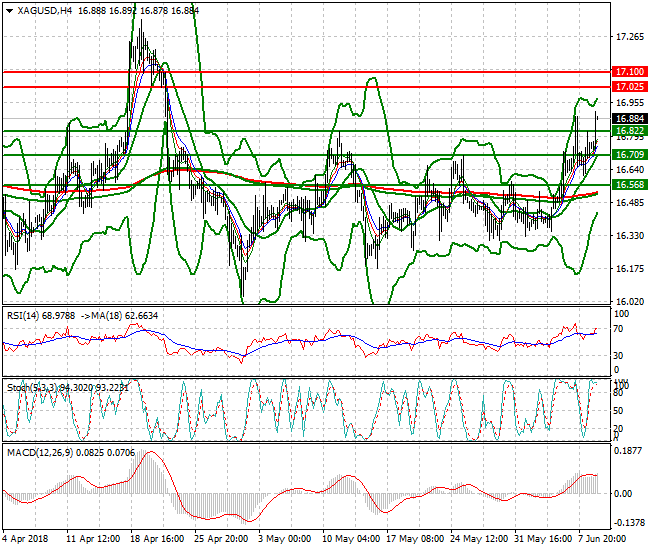
Task: Click the 25 Apr 20:00 date label
Action: point(221,539)
